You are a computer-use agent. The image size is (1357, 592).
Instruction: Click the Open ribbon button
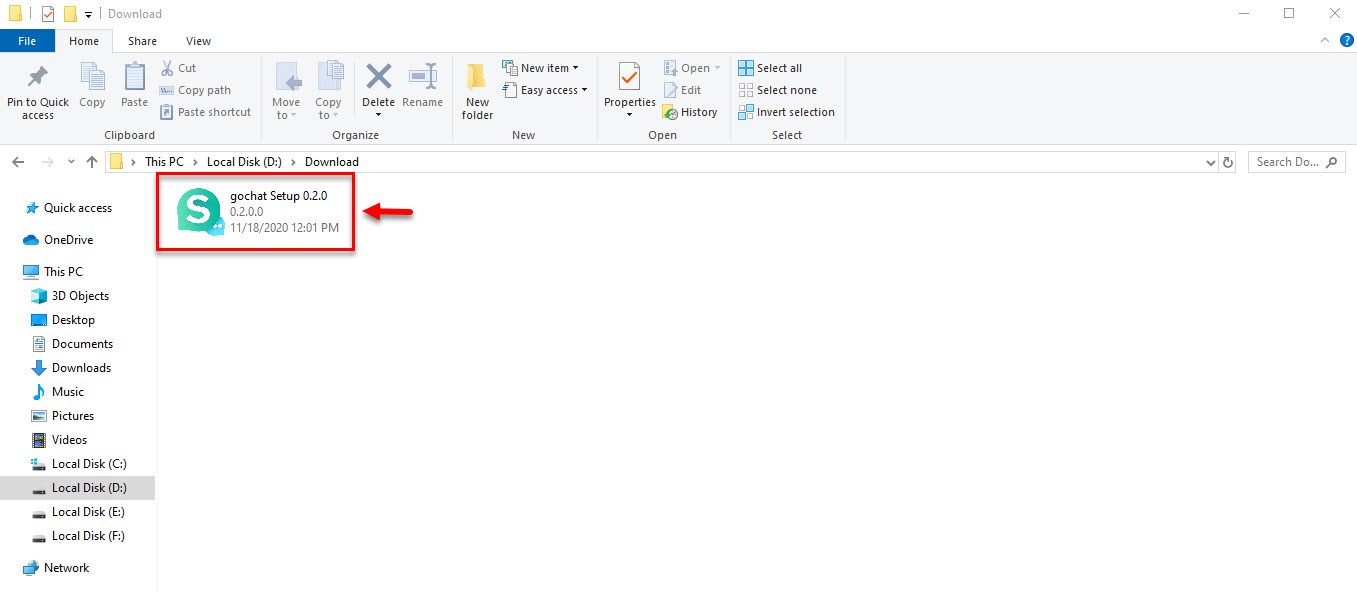(691, 68)
